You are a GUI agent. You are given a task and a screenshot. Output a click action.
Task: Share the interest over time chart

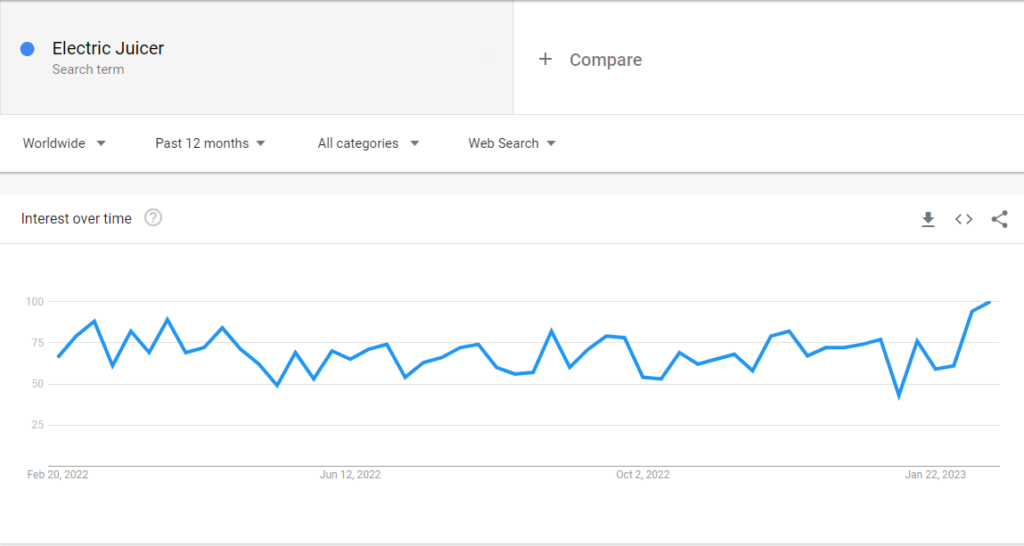pos(999,219)
